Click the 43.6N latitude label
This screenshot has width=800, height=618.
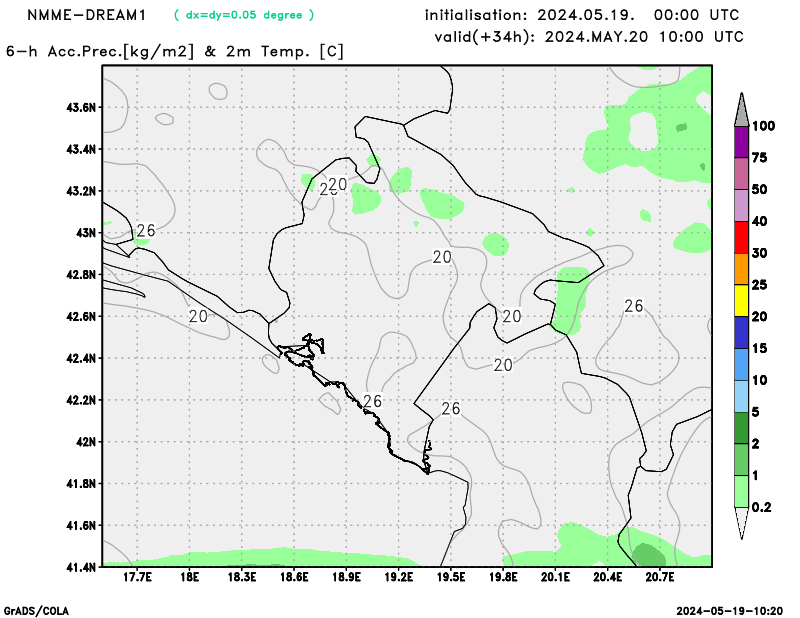(81, 108)
